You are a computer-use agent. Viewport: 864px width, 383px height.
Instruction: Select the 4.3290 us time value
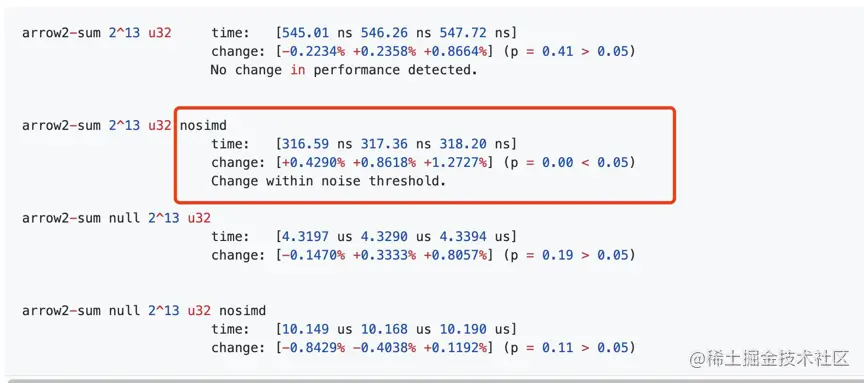(x=388, y=236)
